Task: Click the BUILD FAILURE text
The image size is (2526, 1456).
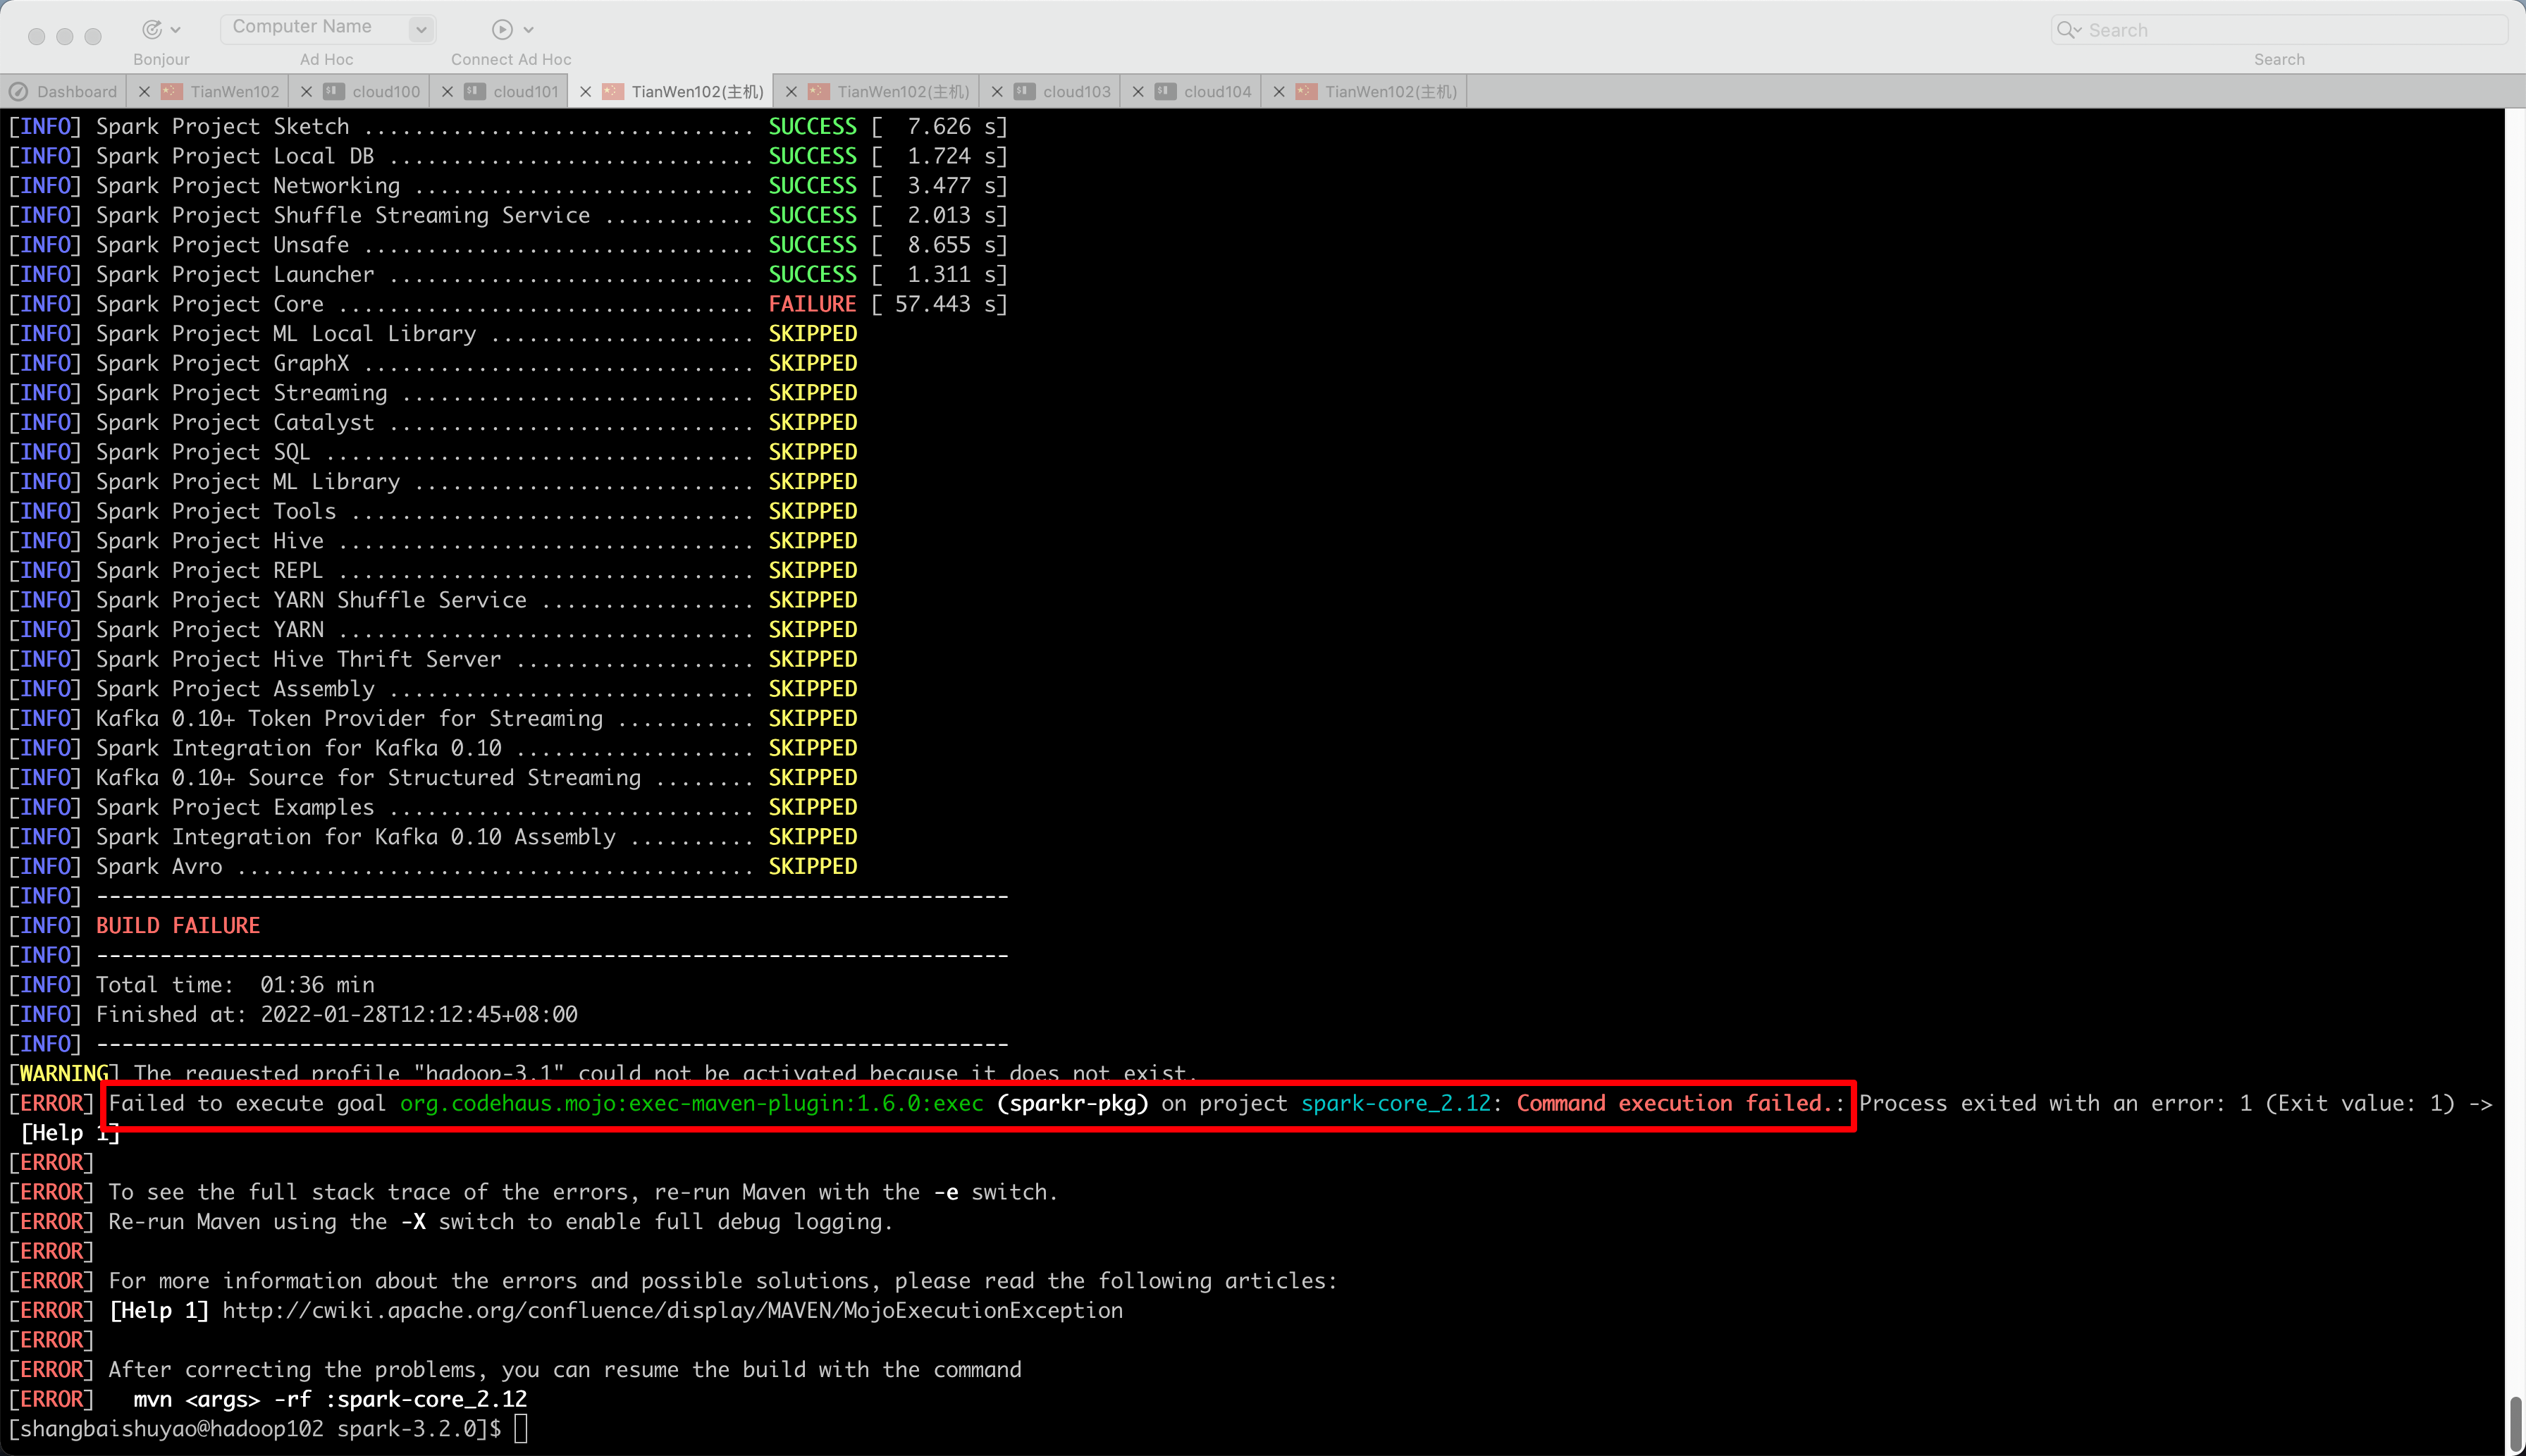Action: (x=178, y=925)
